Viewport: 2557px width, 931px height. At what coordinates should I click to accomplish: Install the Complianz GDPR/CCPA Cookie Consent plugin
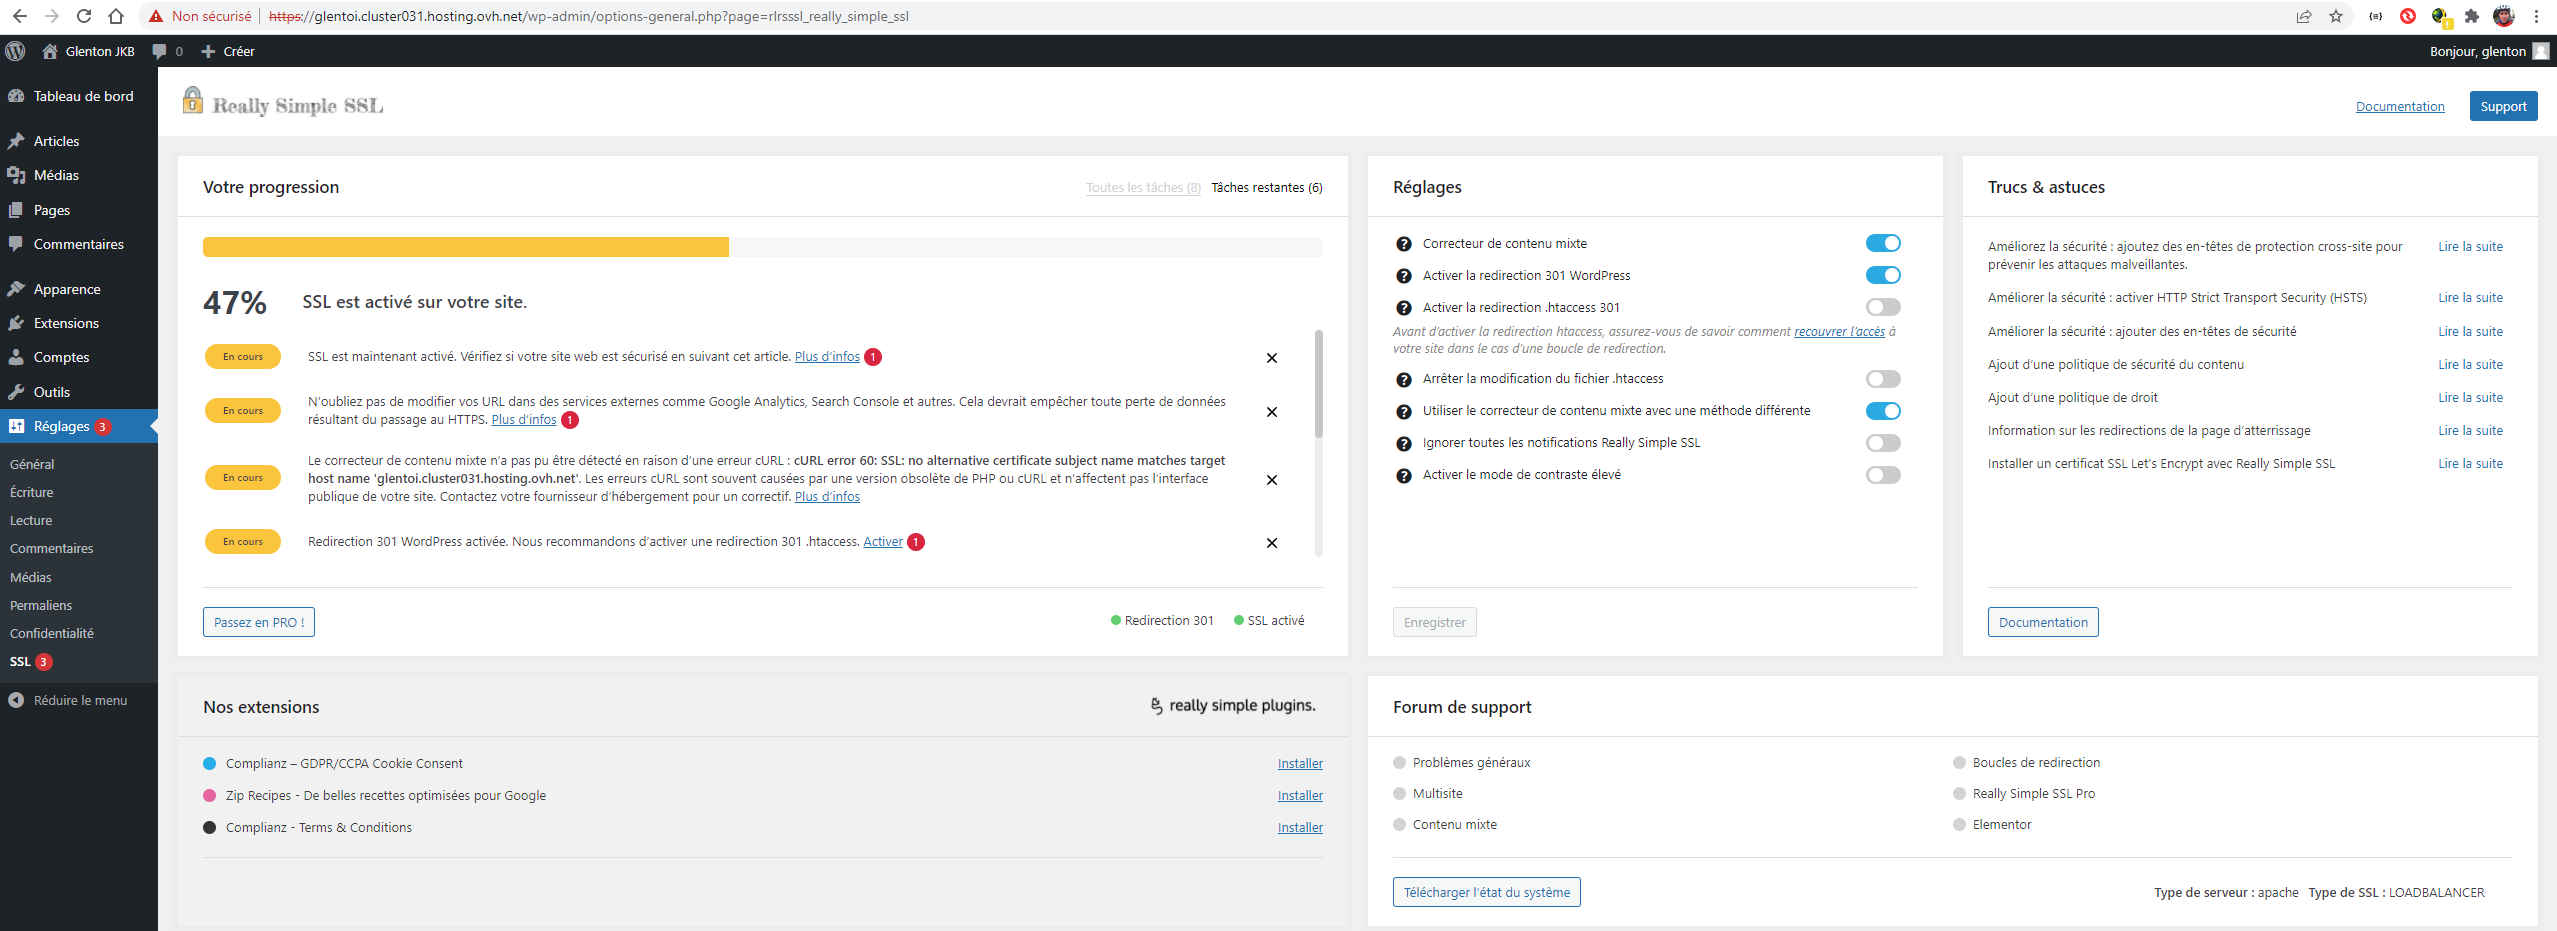tap(1299, 764)
